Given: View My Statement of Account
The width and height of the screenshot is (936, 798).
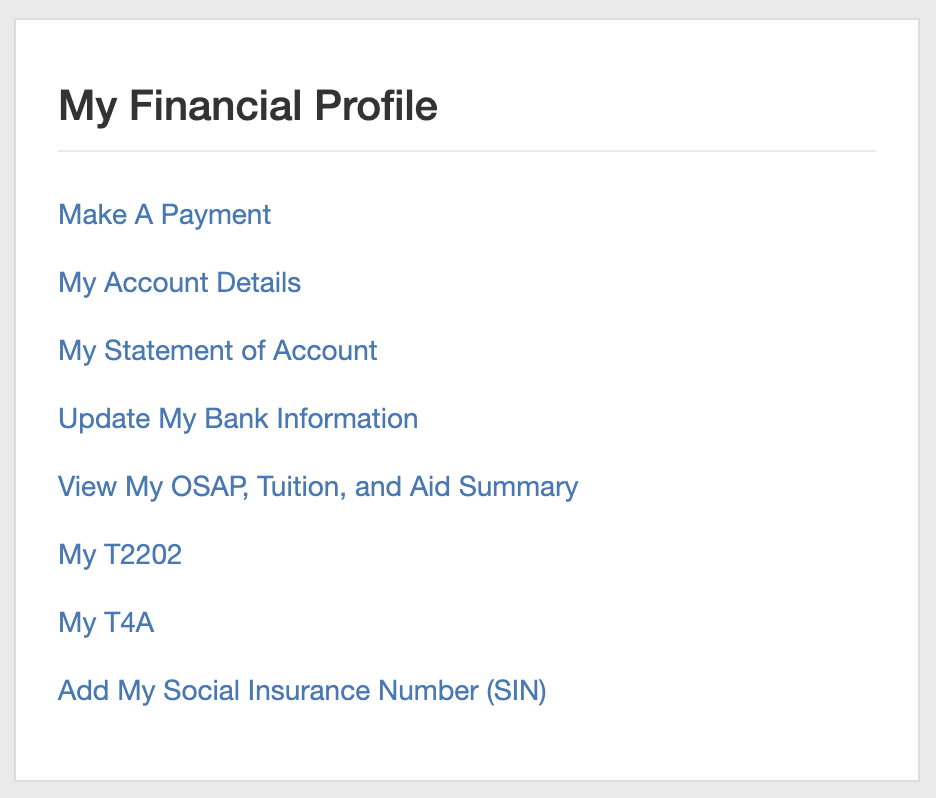Looking at the screenshot, I should [217, 351].
